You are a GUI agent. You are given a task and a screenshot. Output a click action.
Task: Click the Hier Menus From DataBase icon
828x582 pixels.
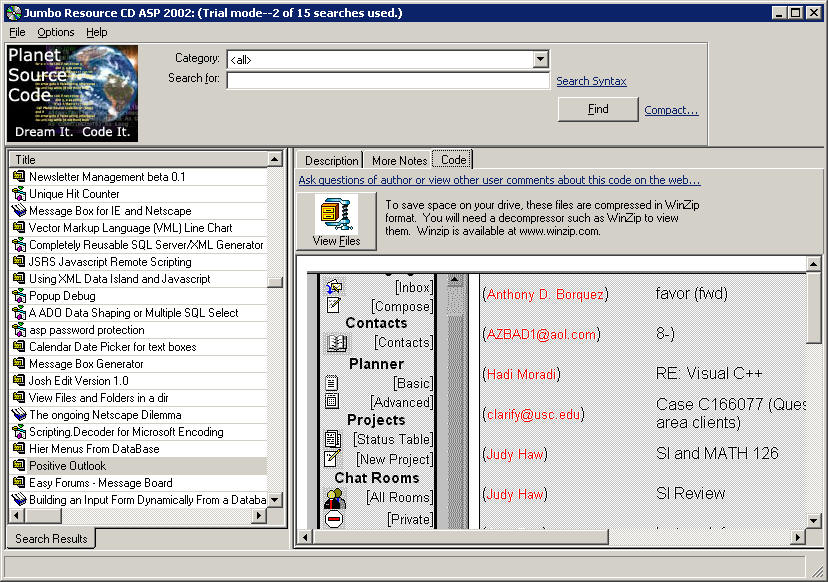point(19,448)
